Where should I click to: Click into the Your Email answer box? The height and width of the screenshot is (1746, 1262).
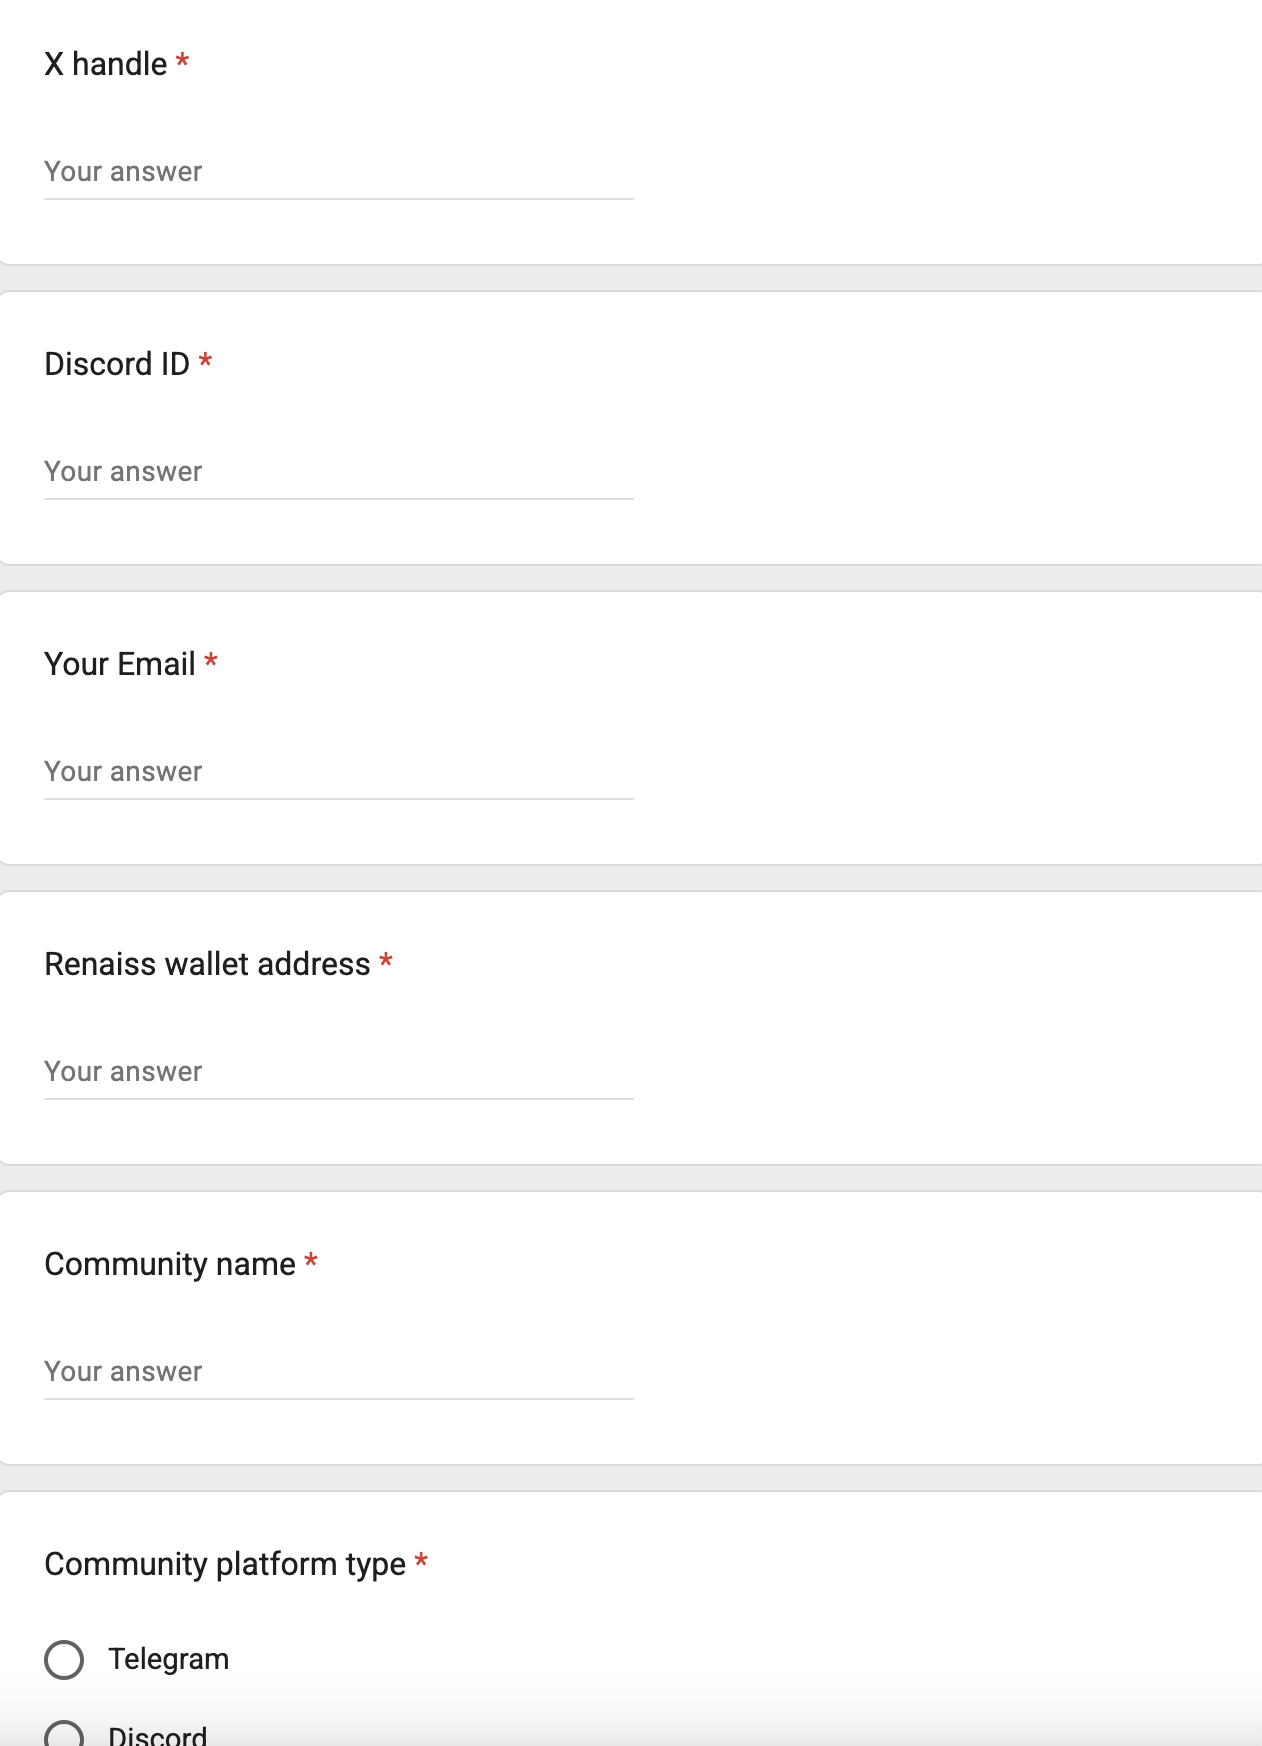(338, 772)
